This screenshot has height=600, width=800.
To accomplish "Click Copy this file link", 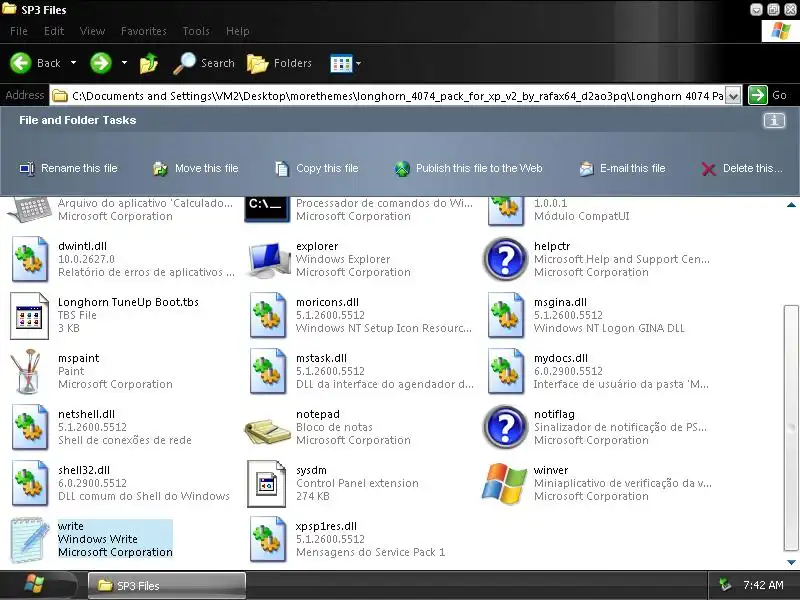I will (x=317, y=168).
